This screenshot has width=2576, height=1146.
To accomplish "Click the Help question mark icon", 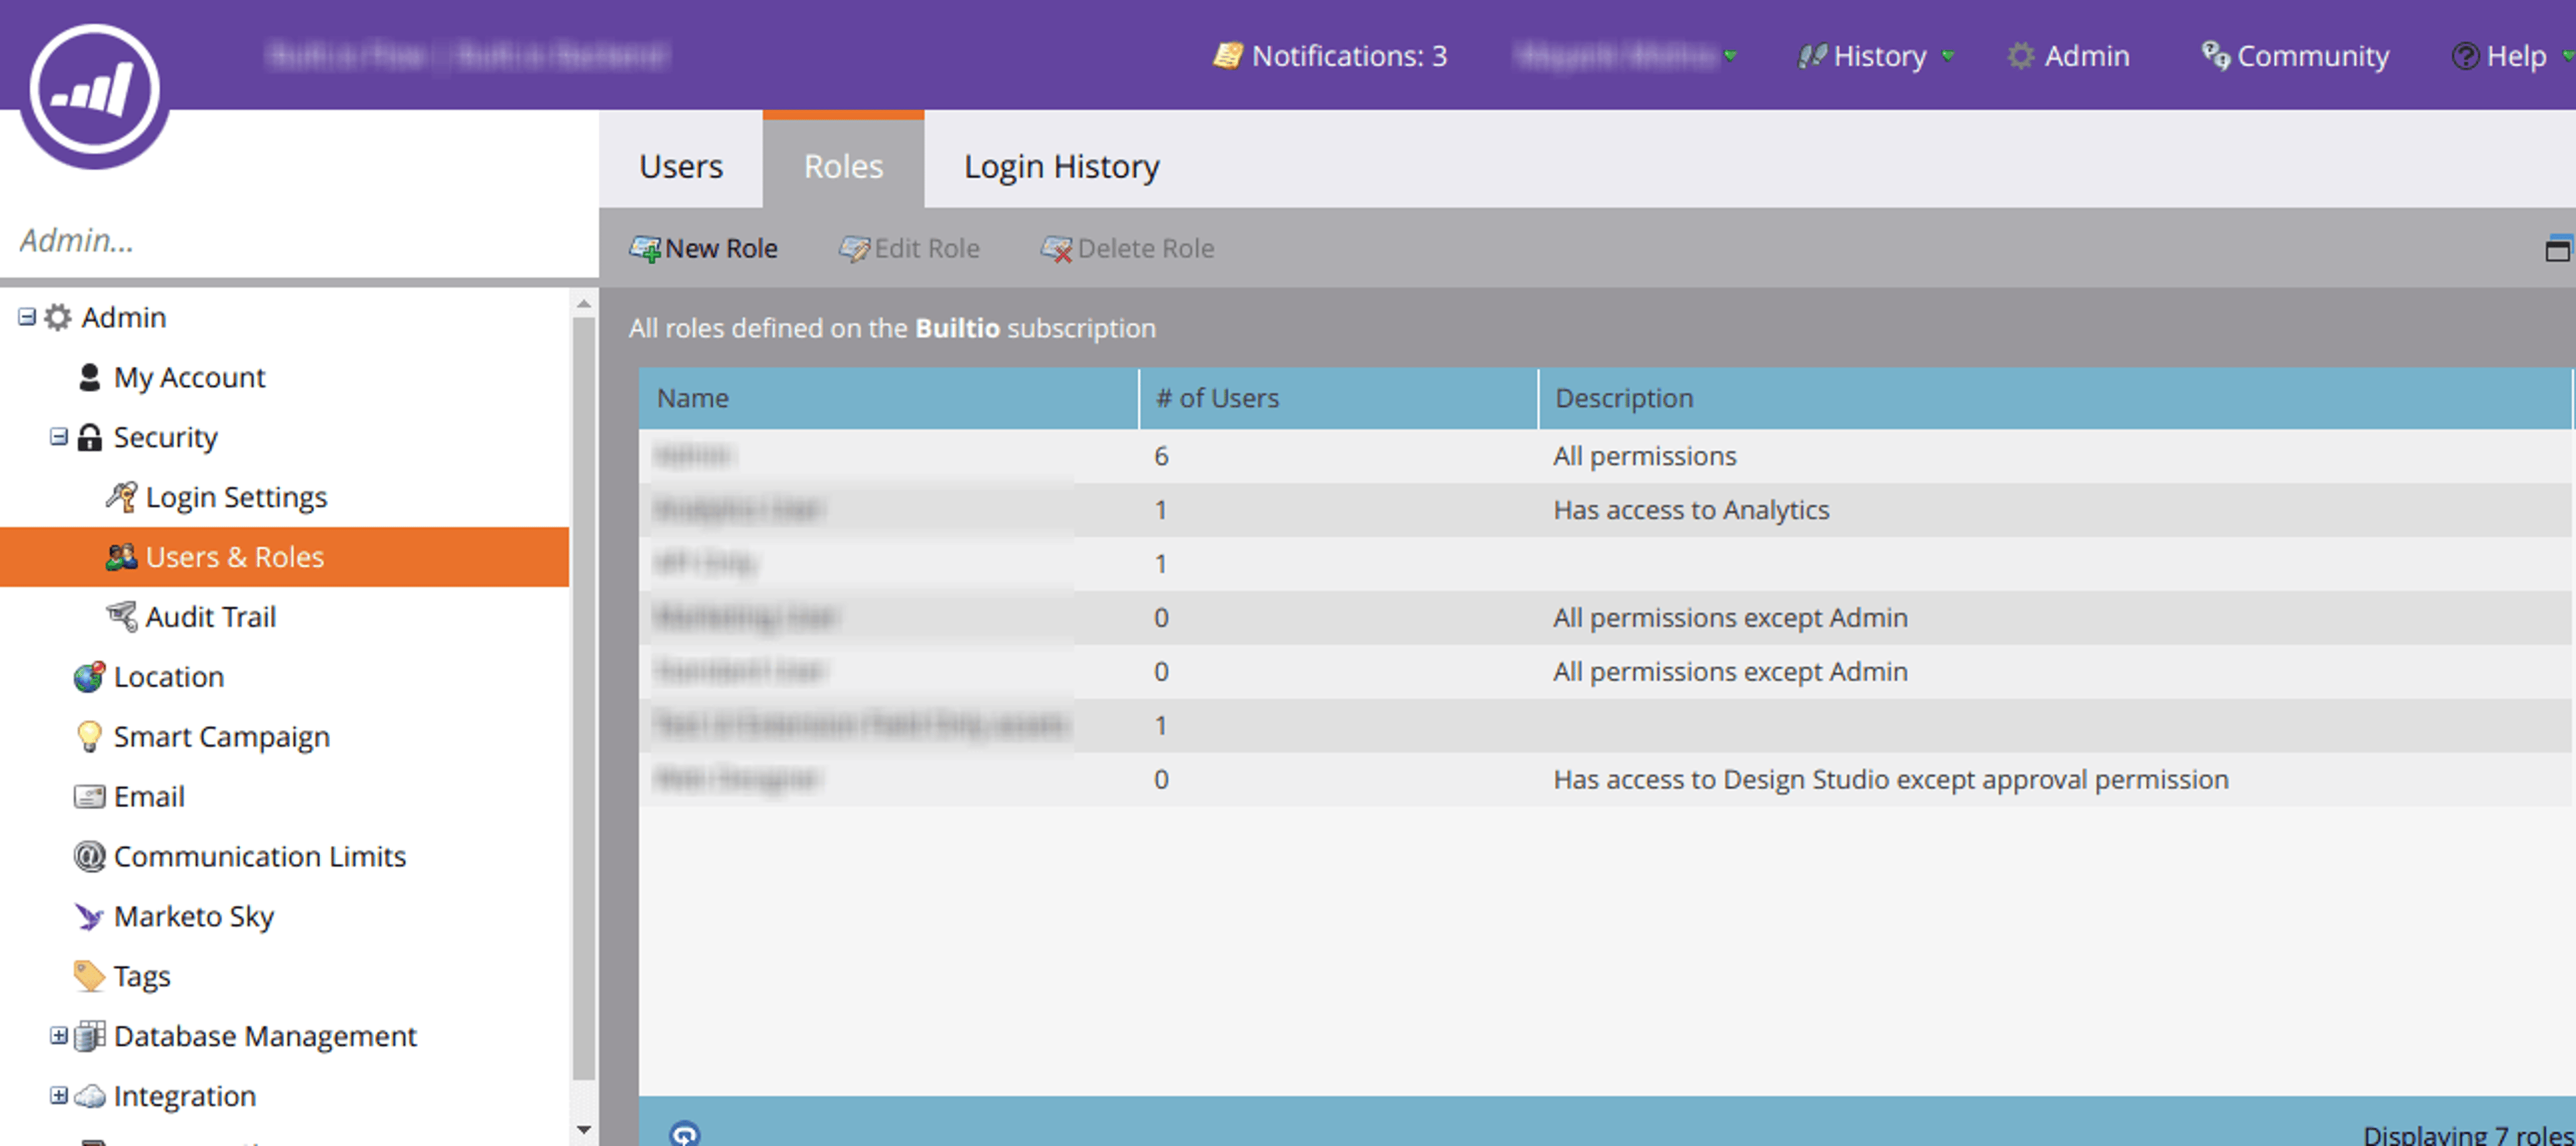I will click(x=2464, y=56).
